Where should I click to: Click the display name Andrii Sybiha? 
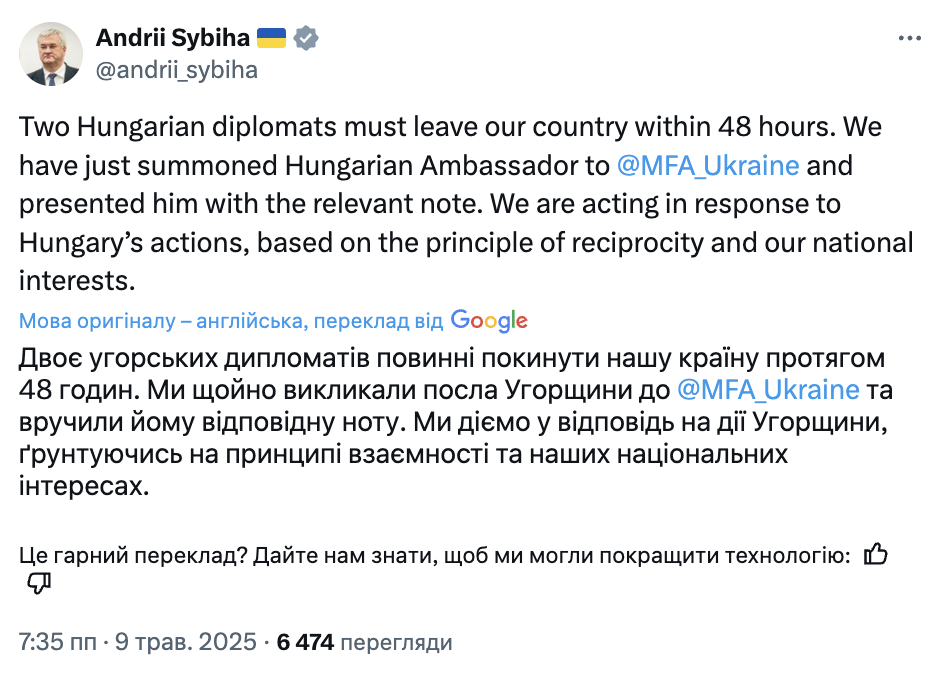(x=172, y=39)
